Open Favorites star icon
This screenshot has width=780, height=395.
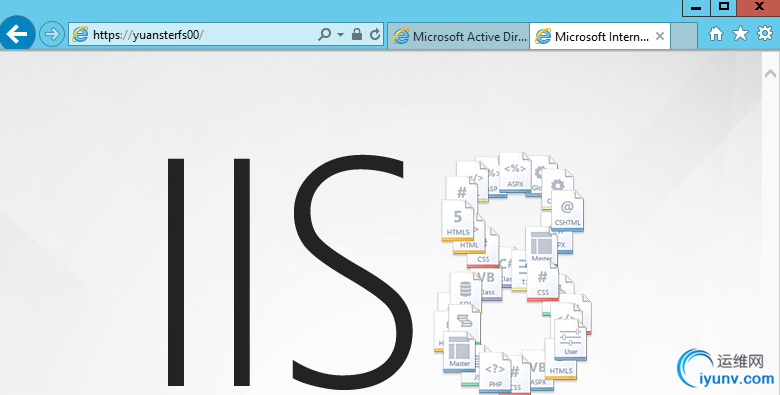[x=740, y=34]
